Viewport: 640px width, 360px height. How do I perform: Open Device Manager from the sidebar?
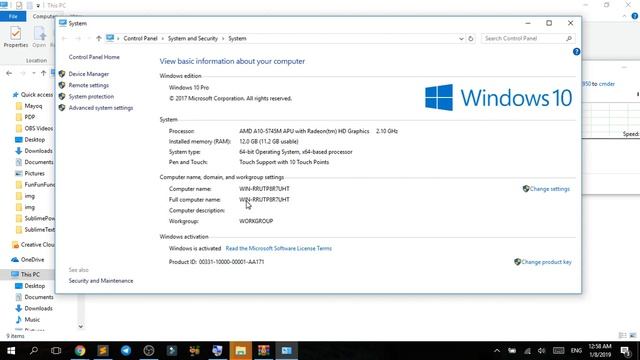pyautogui.click(x=89, y=74)
